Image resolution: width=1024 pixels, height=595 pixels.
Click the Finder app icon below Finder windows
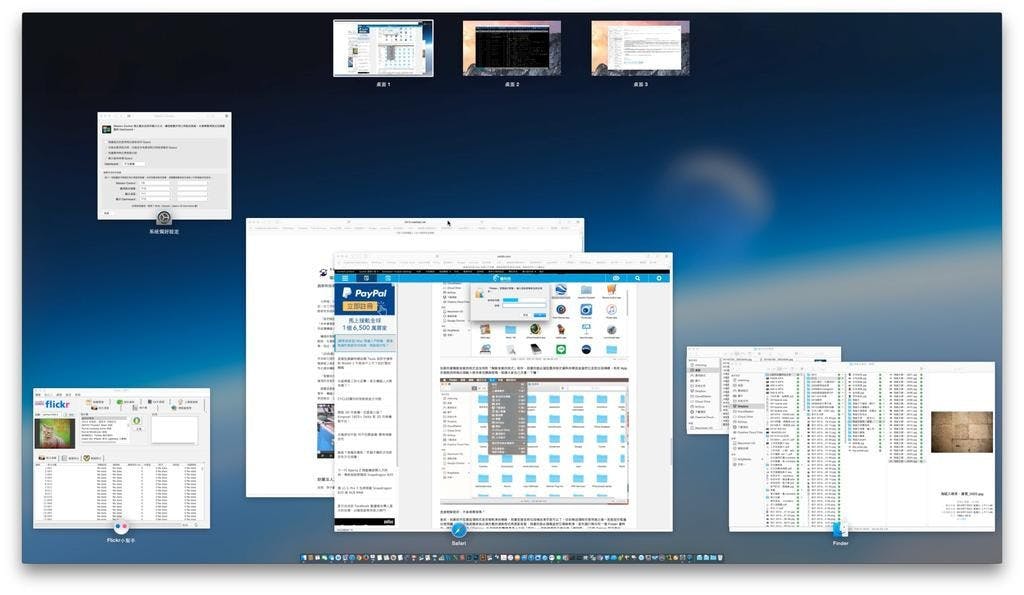point(840,528)
